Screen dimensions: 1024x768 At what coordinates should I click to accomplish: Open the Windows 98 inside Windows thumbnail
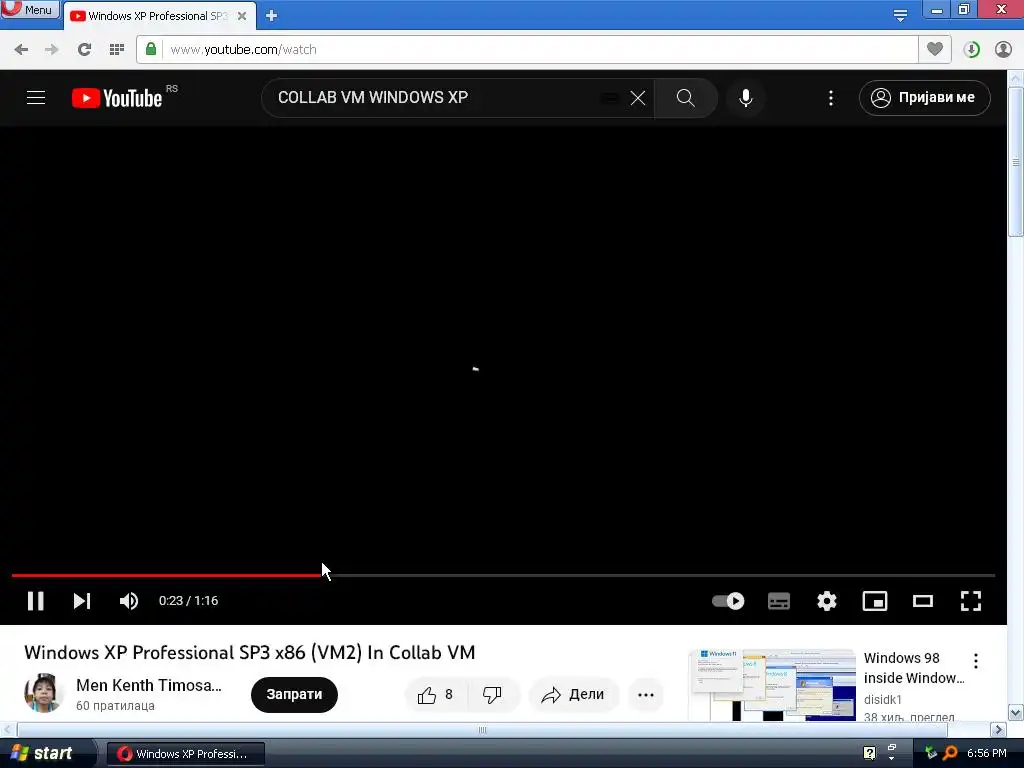[x=772, y=685]
